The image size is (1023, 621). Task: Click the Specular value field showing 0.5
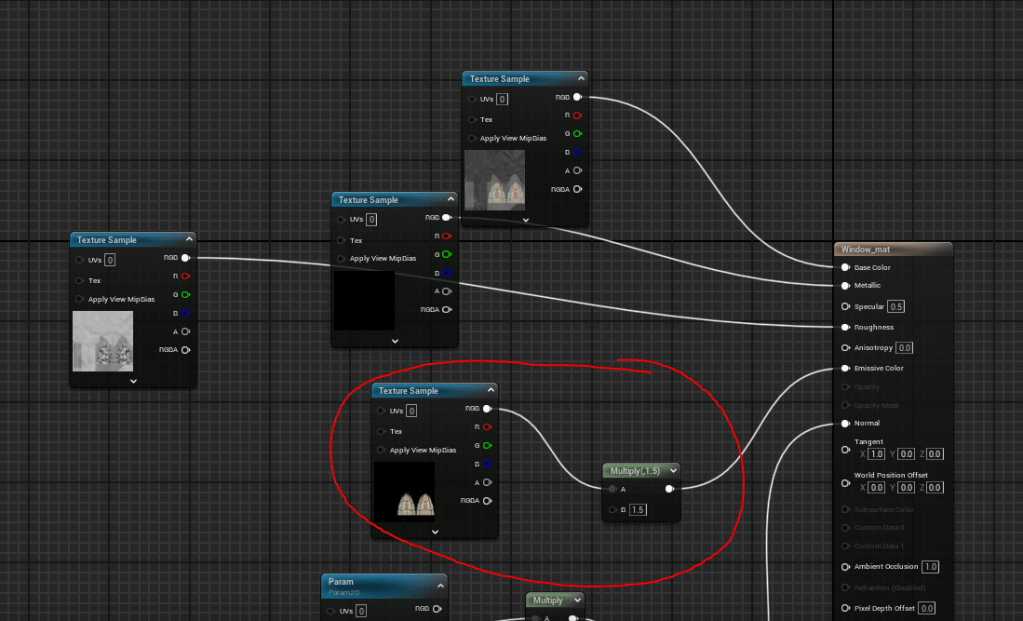tap(896, 307)
